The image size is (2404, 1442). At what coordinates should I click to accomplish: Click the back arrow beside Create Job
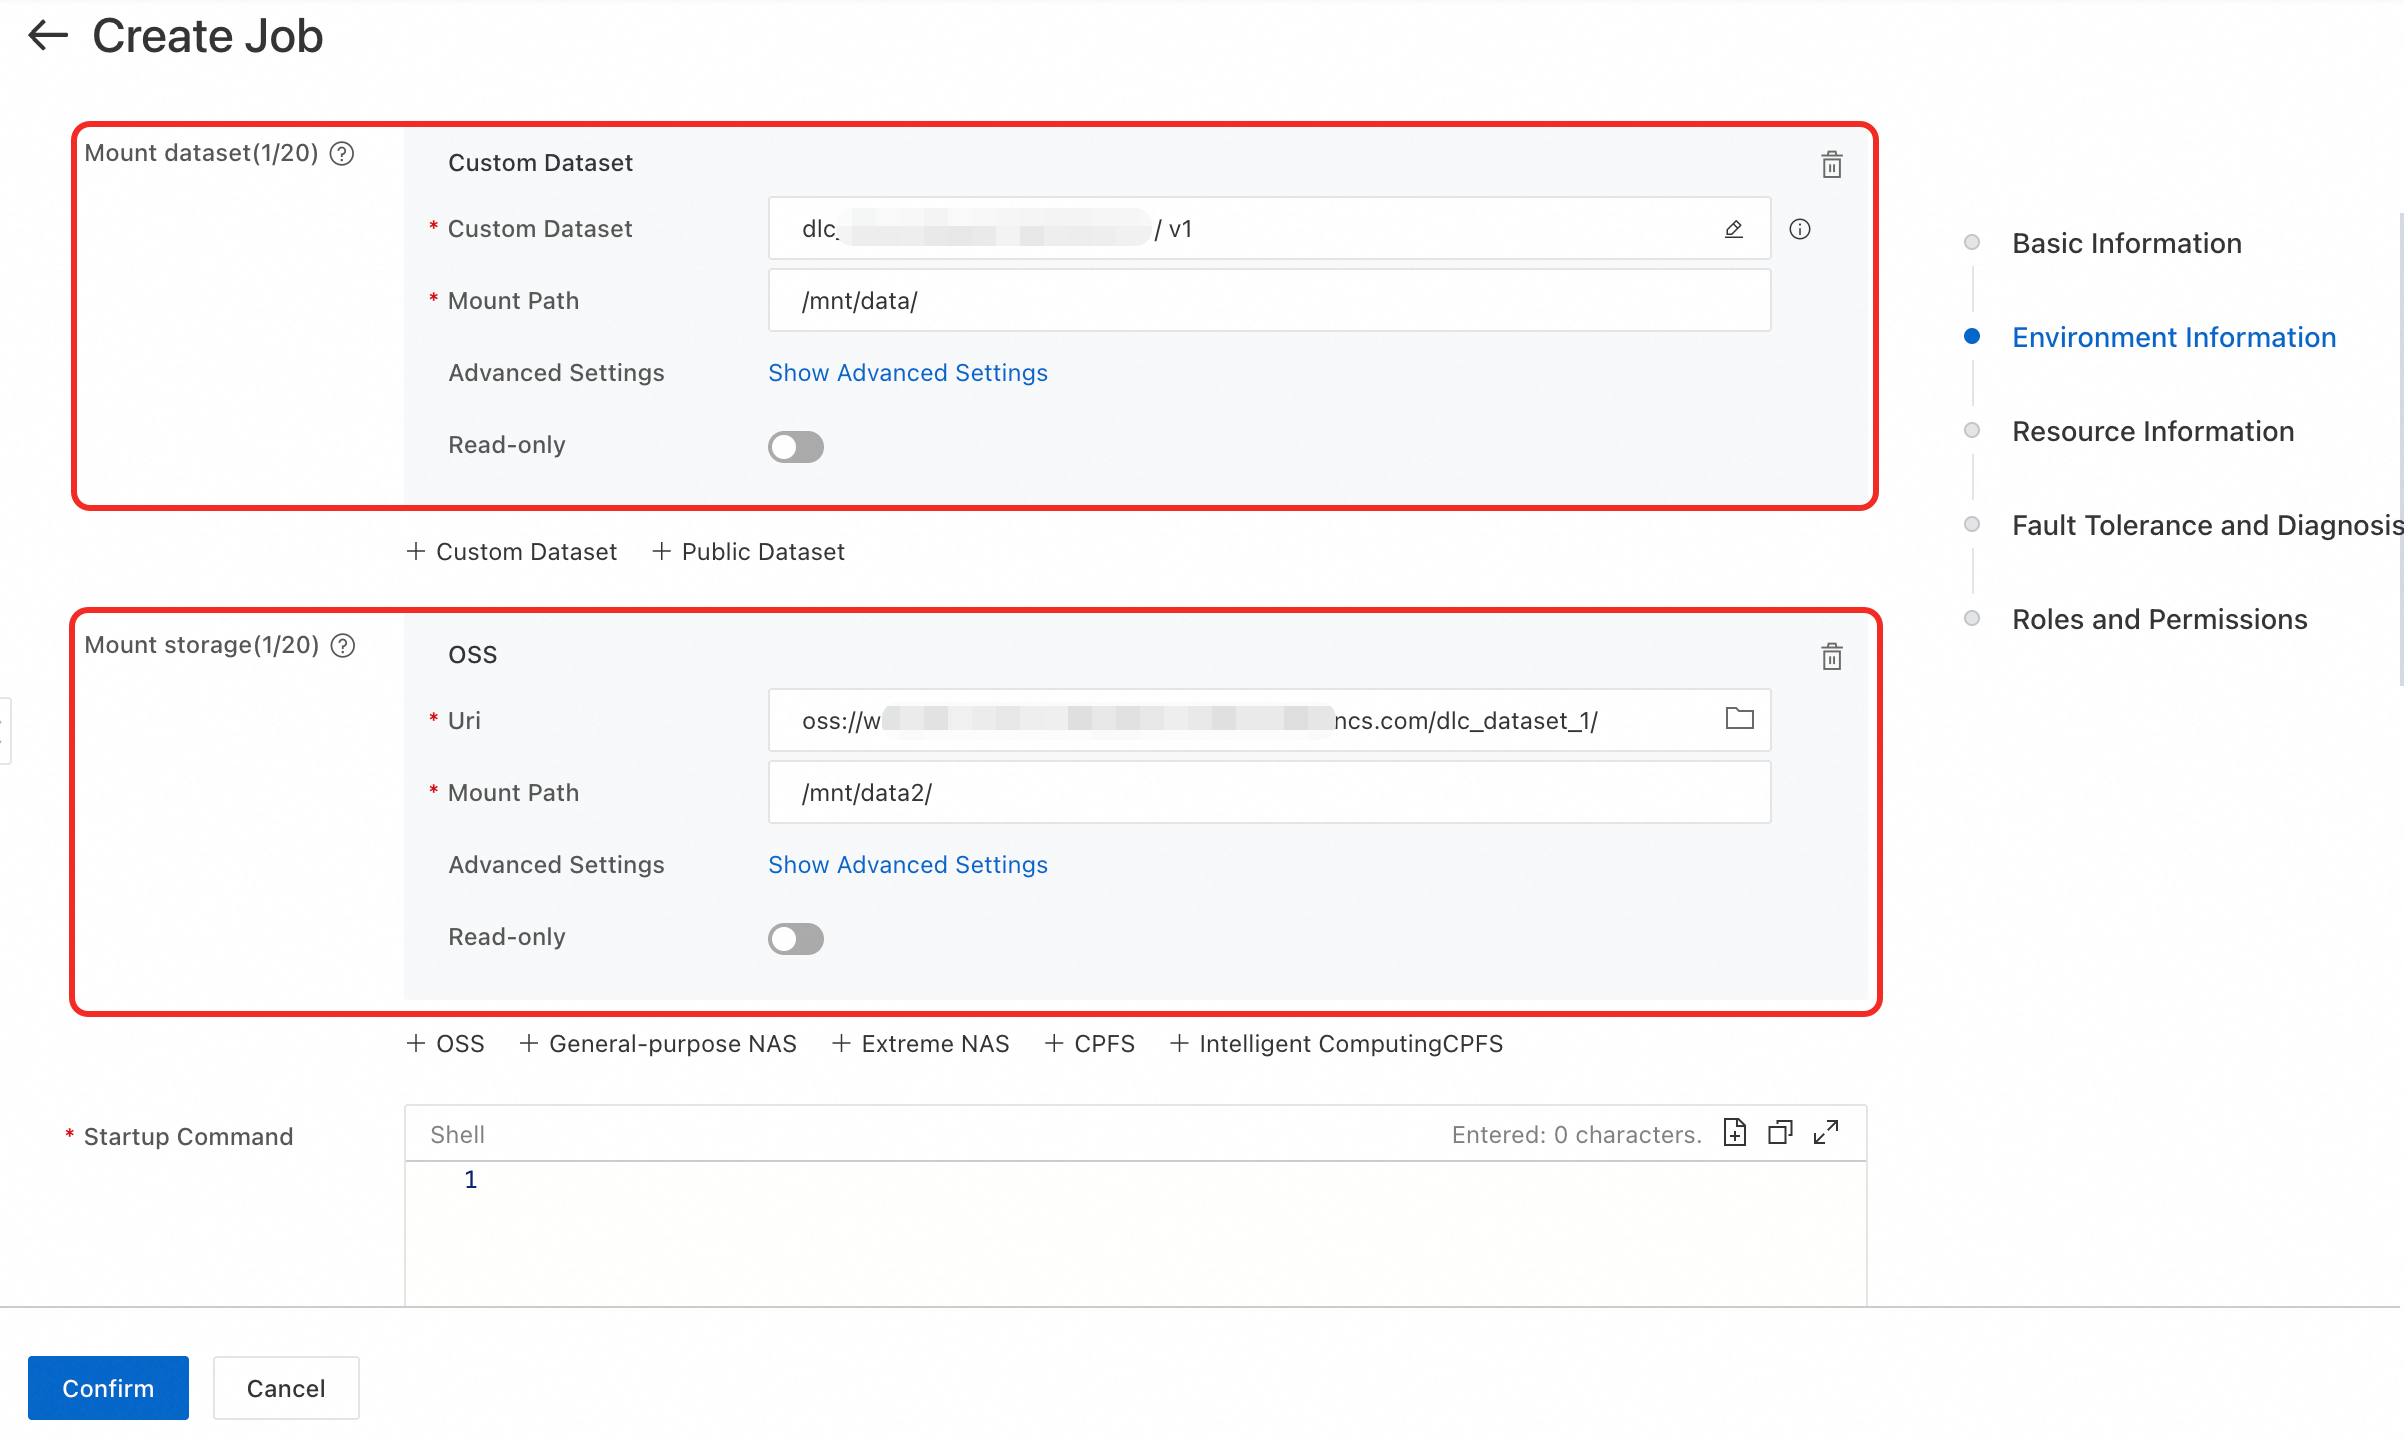tap(48, 36)
